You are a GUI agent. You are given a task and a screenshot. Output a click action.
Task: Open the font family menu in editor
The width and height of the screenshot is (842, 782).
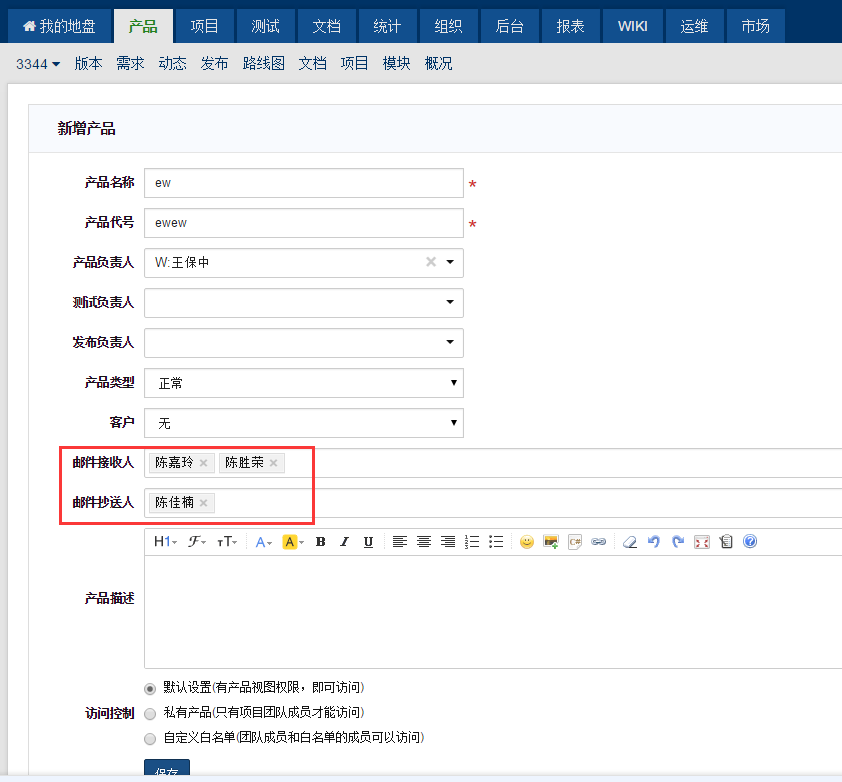197,541
